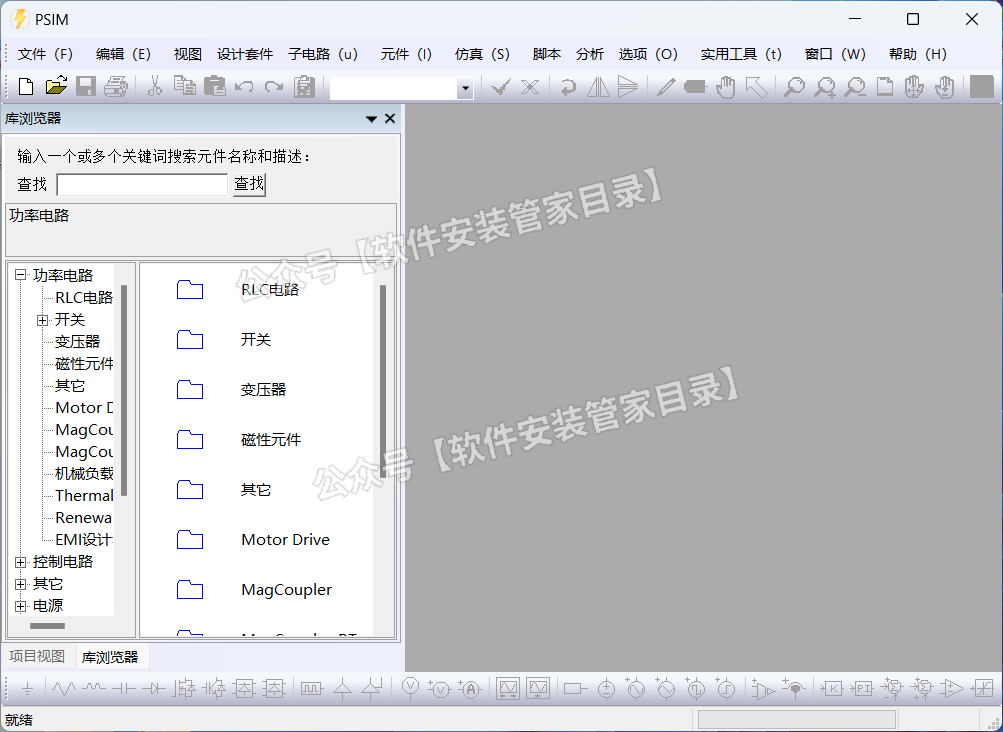
Task: Expand the 电源 tree node
Action: [21, 606]
